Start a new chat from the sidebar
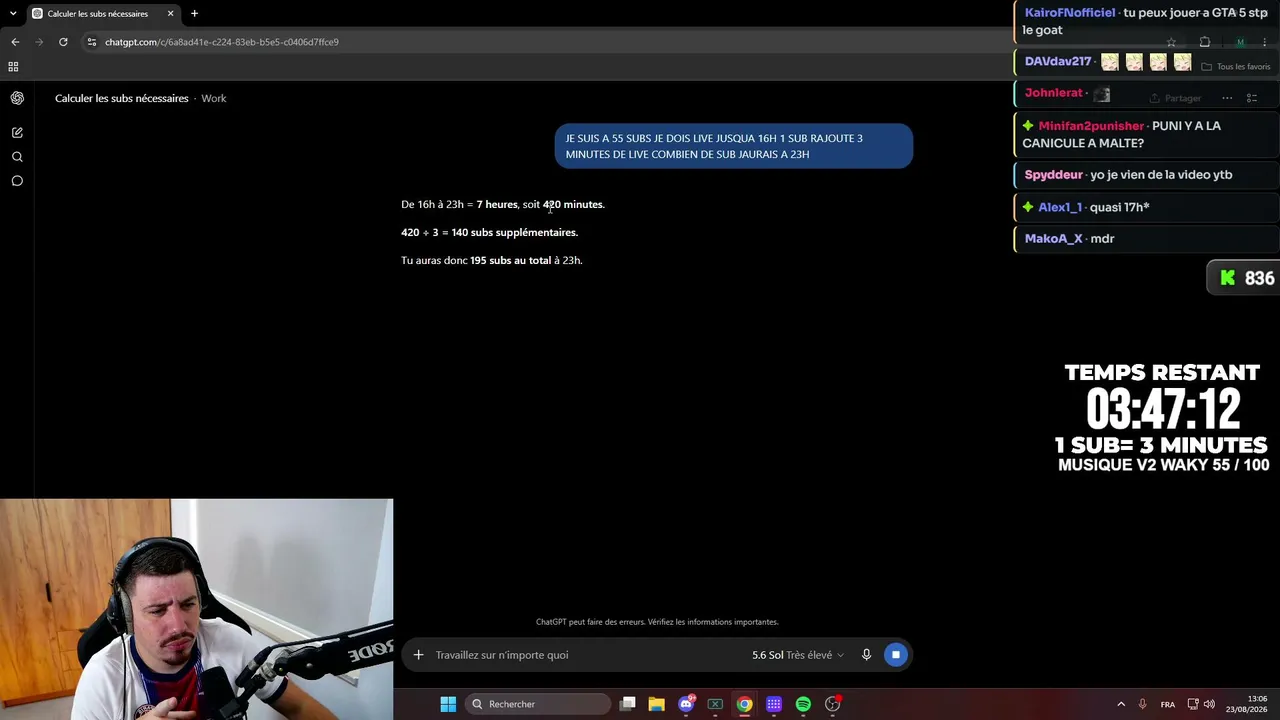 point(17,132)
